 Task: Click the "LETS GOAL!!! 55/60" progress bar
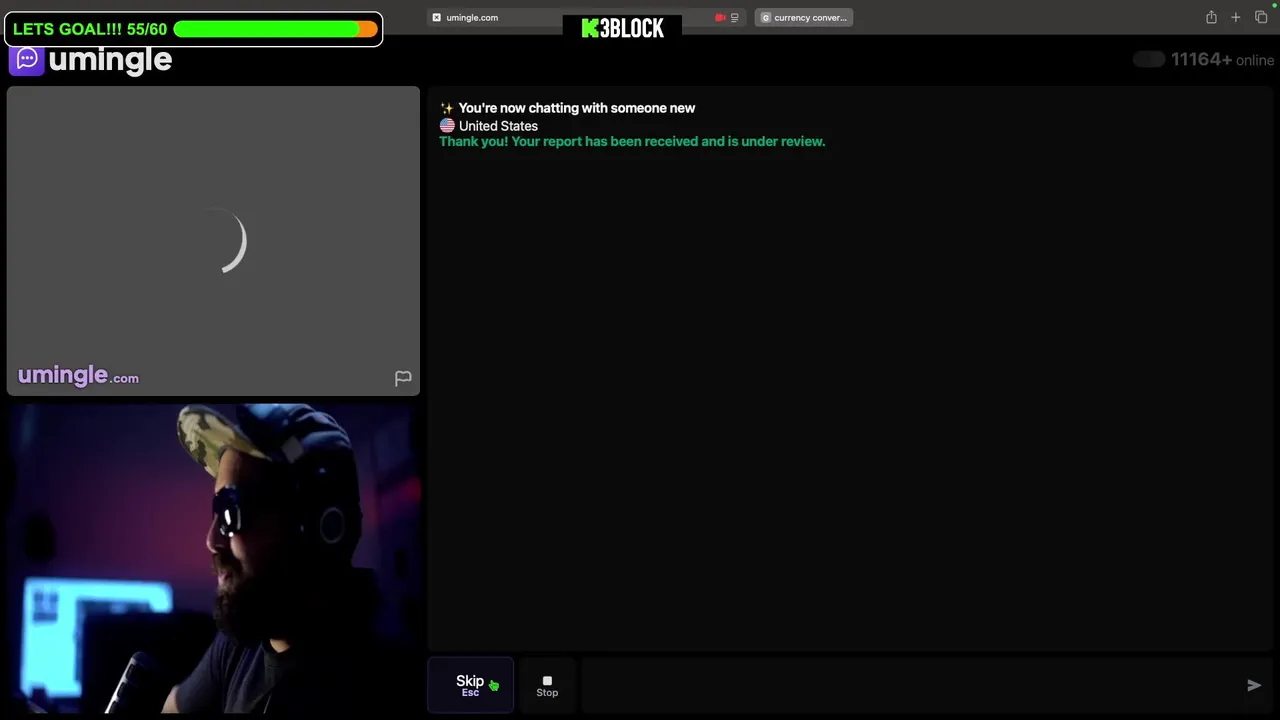coord(192,29)
